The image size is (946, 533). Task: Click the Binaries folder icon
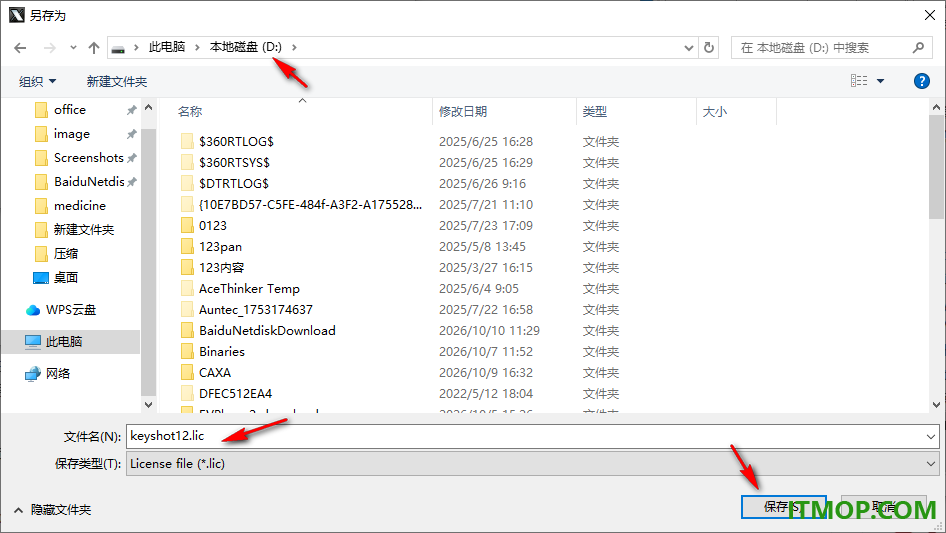tap(188, 351)
